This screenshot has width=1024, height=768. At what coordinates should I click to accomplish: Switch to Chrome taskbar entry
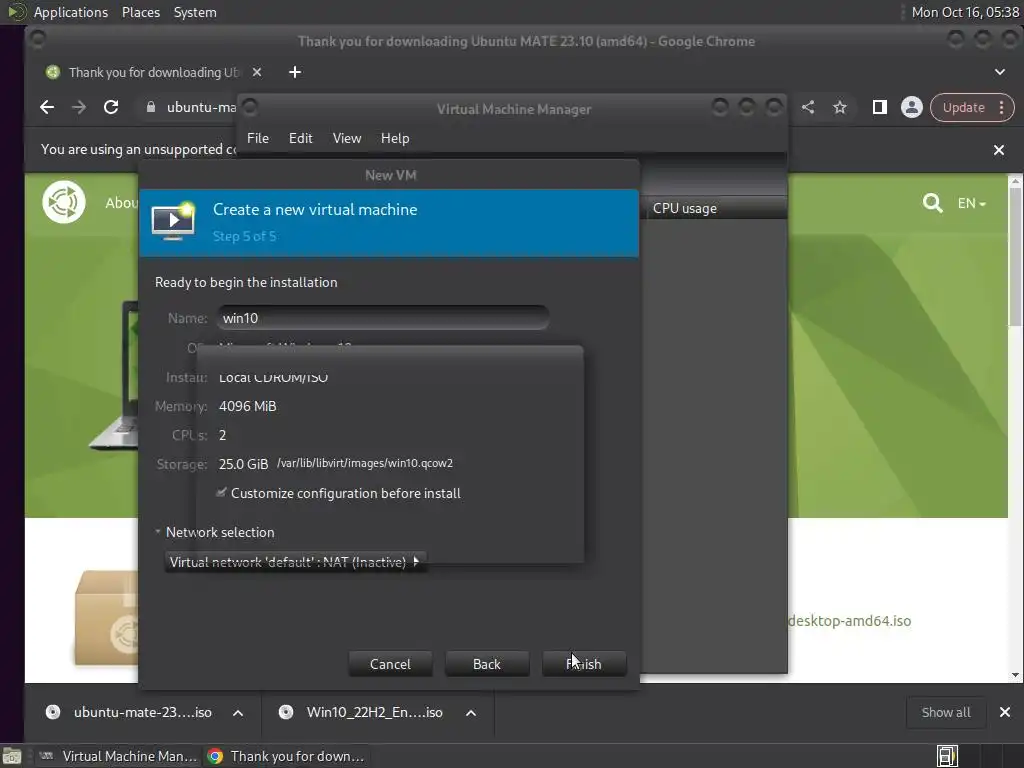pyautogui.click(x=286, y=756)
